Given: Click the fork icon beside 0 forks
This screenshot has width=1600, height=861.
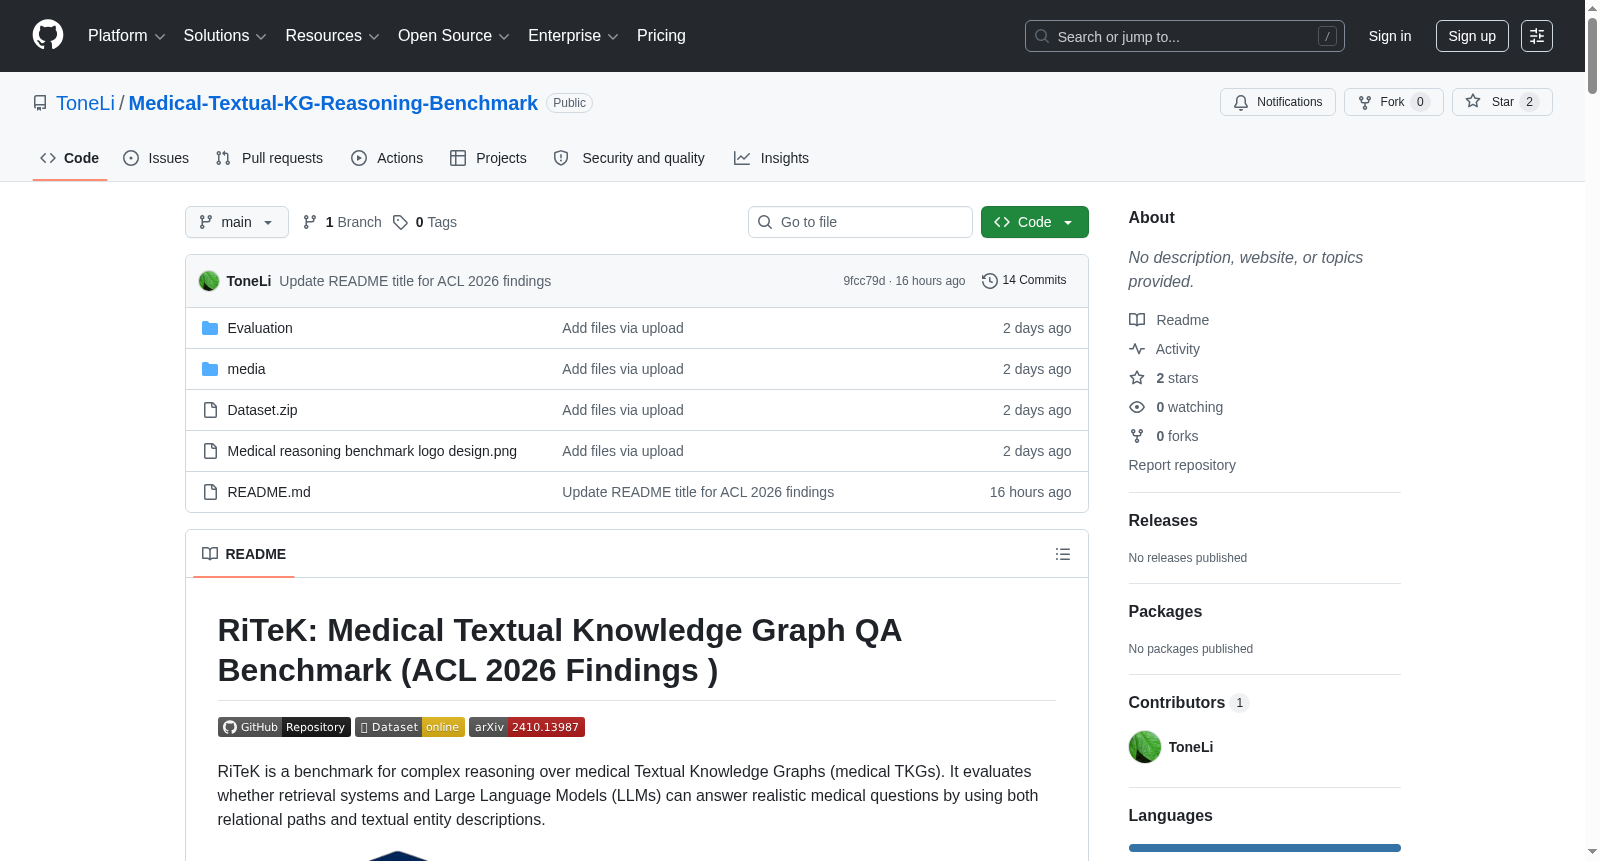Looking at the screenshot, I should [1137, 436].
